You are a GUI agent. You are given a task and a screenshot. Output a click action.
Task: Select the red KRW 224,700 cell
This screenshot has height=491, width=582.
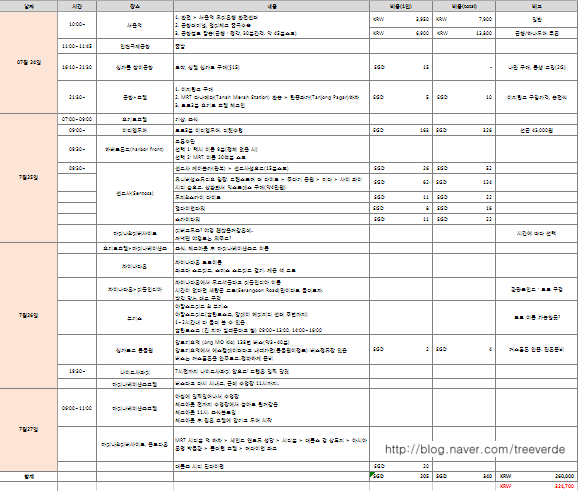pyautogui.click(x=537, y=486)
